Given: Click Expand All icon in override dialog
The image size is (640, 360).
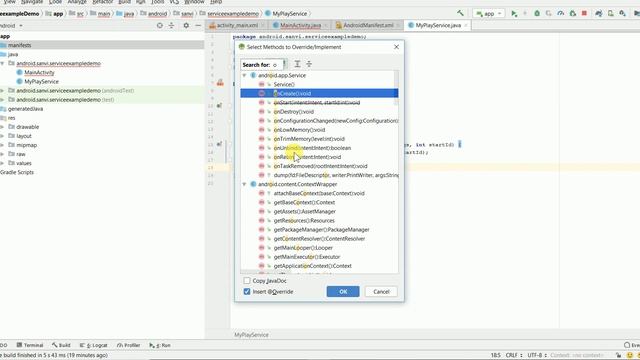Looking at the screenshot, I should pos(297,64).
